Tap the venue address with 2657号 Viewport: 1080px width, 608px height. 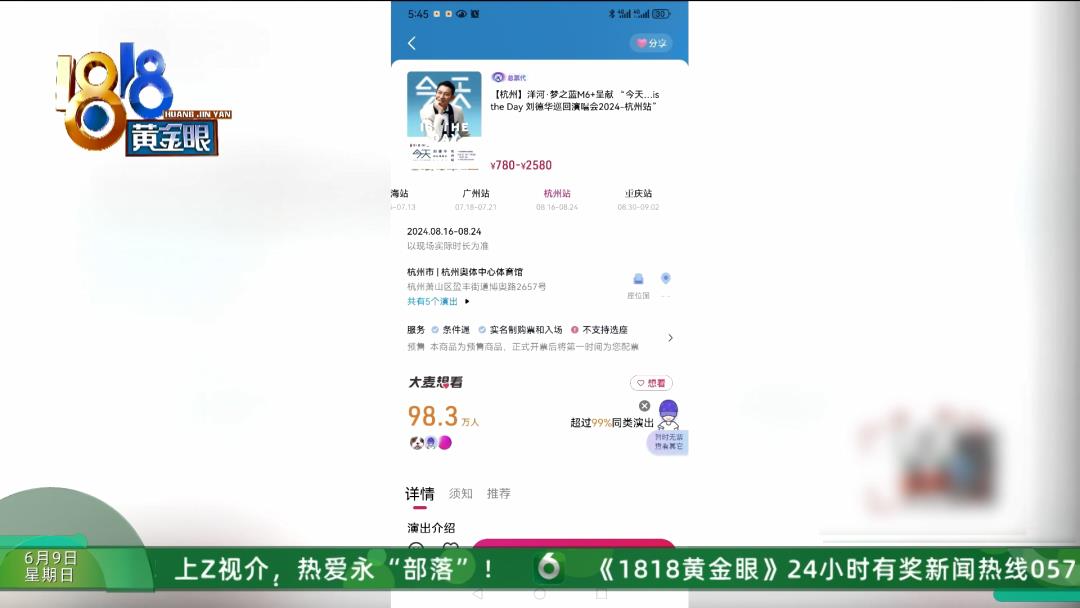point(477,286)
